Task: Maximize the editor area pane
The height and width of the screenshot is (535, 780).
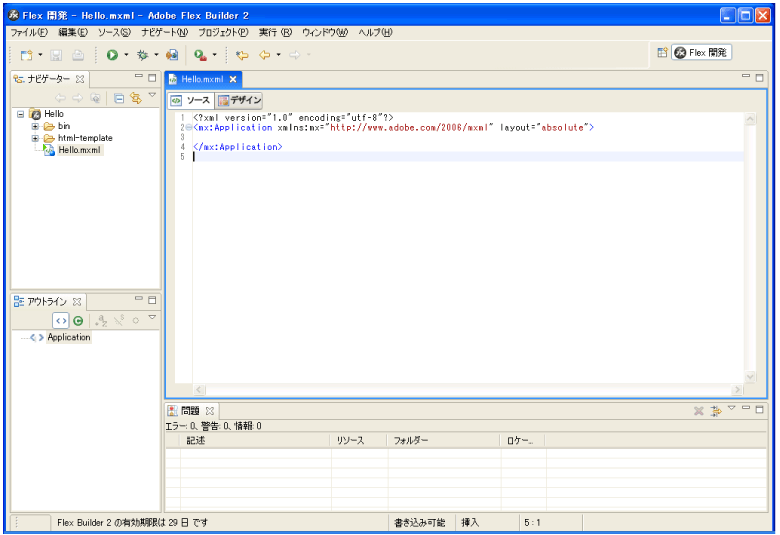Action: tap(760, 78)
